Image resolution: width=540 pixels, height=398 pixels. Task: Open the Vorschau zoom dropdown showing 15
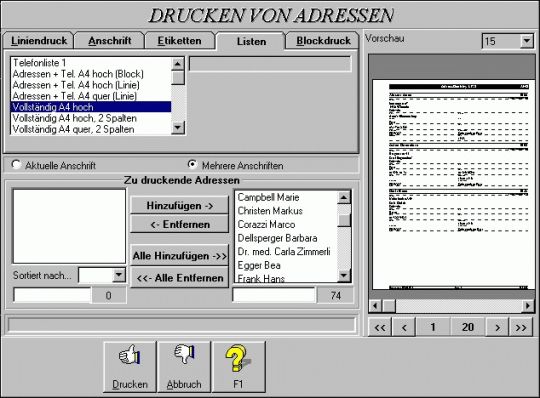(526, 41)
